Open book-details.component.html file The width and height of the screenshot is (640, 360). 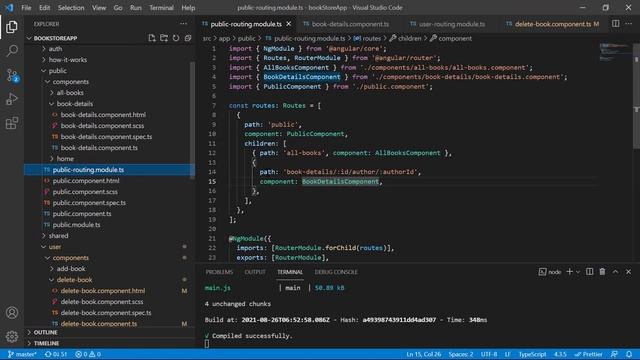point(103,115)
